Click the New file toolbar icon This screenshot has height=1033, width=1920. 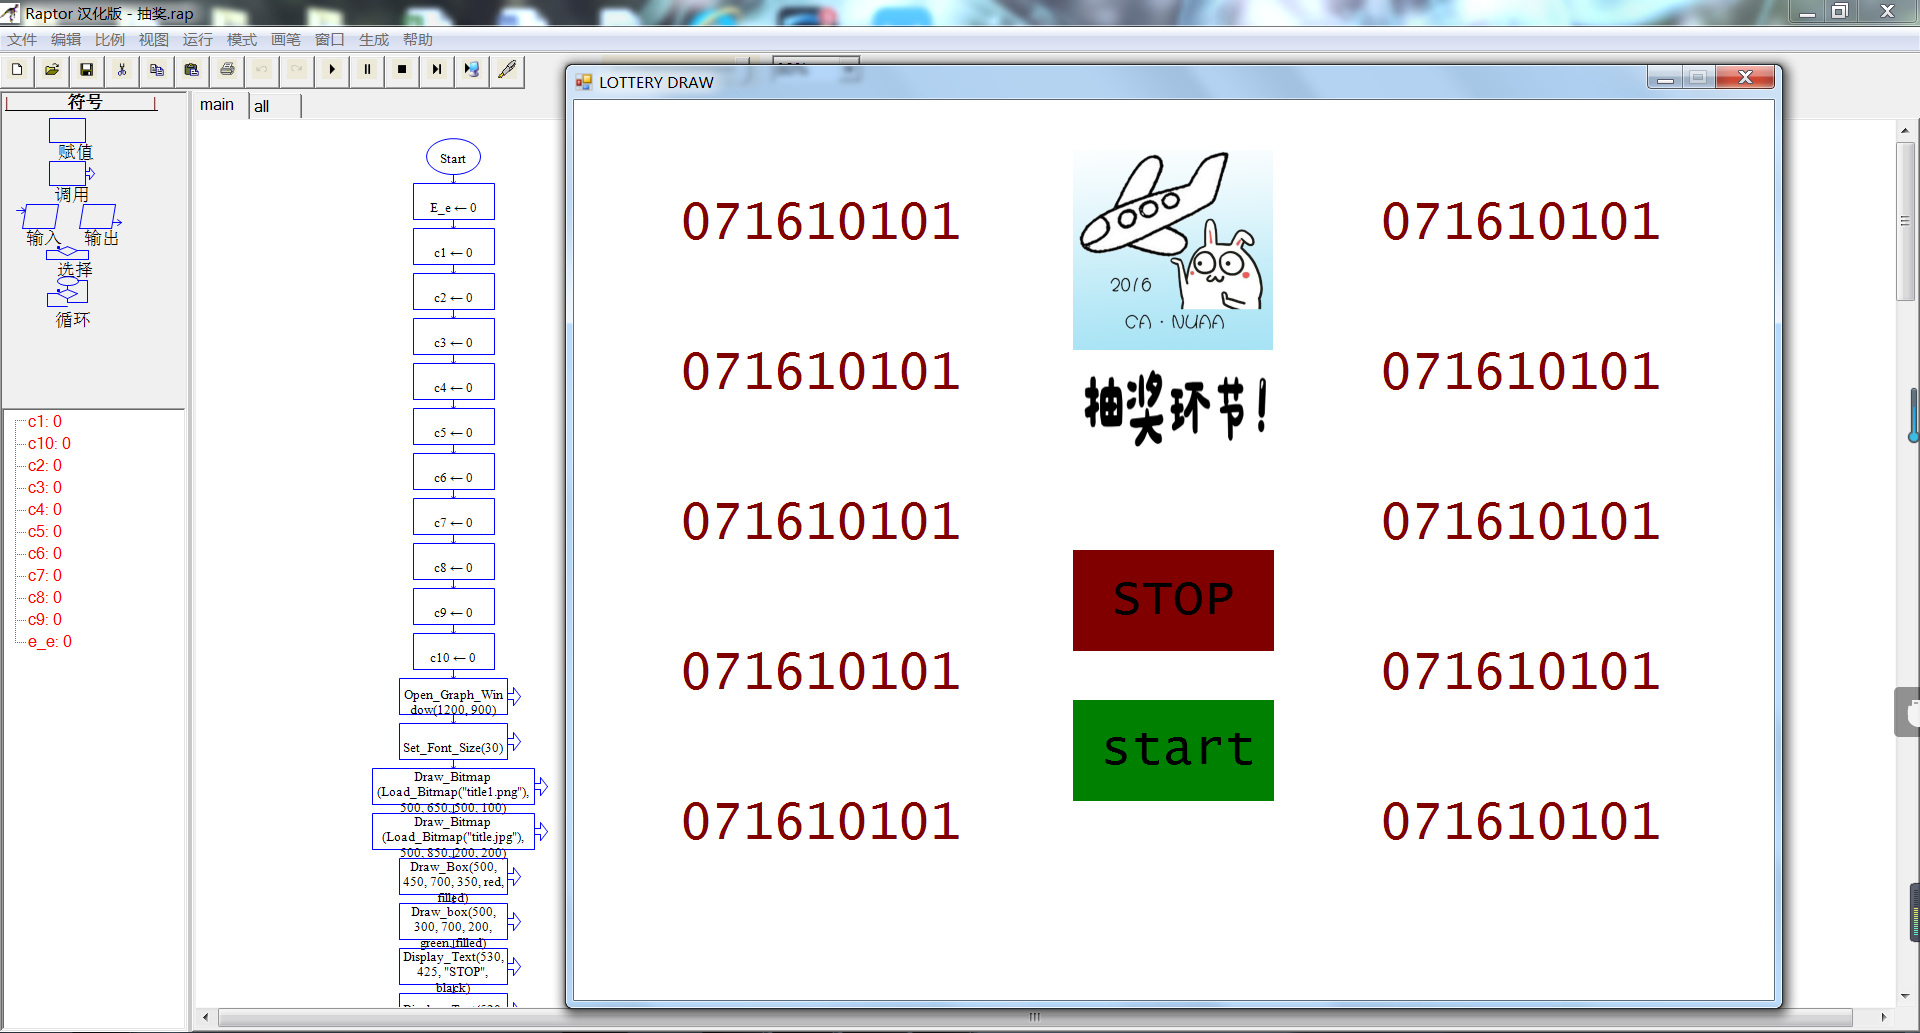click(17, 70)
